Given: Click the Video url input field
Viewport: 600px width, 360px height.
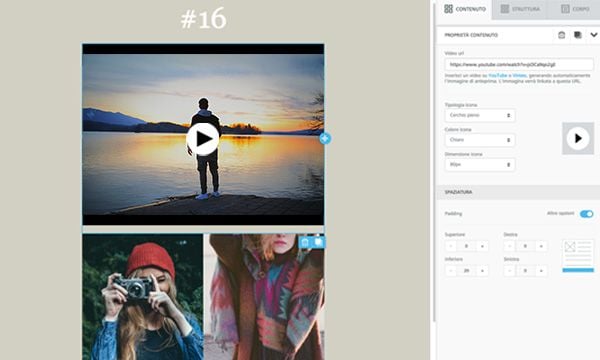Looking at the screenshot, I should (519, 64).
